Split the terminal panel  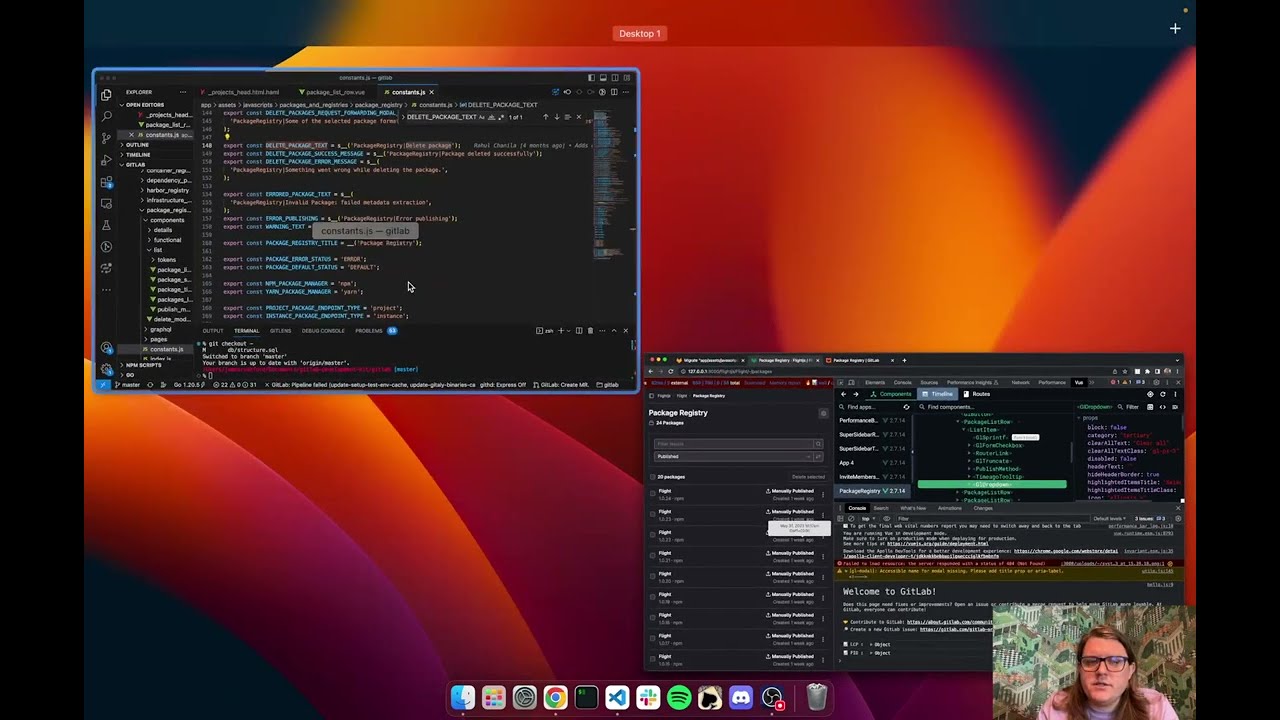point(578,331)
